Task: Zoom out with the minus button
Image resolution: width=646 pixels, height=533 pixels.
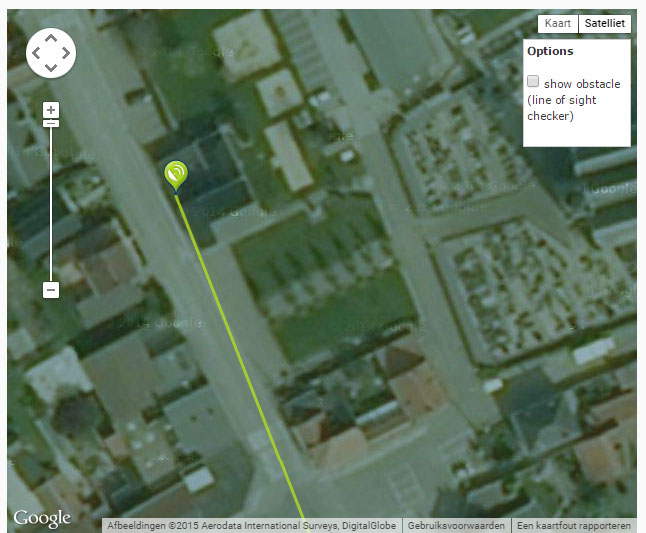Action: pyautogui.click(x=51, y=290)
